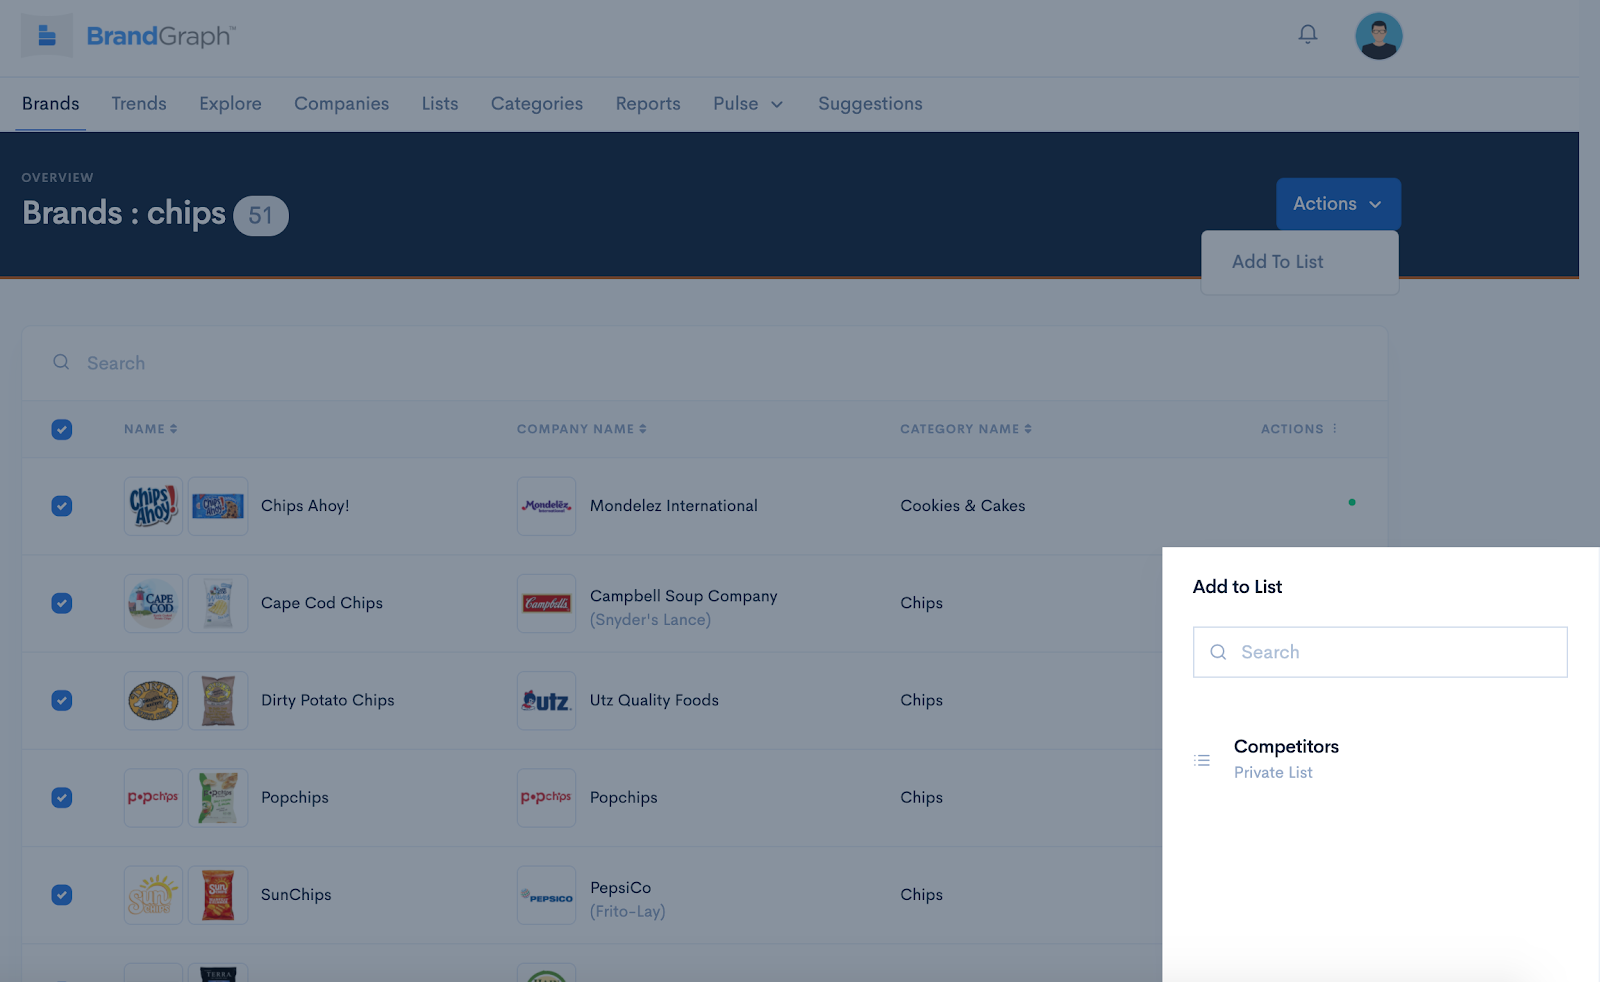Uncheck the SunChips row checkbox

62,894
